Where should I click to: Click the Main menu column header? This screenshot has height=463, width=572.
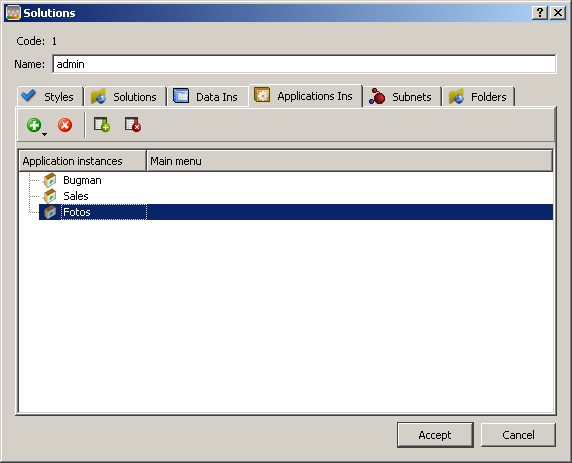[x=349, y=161]
